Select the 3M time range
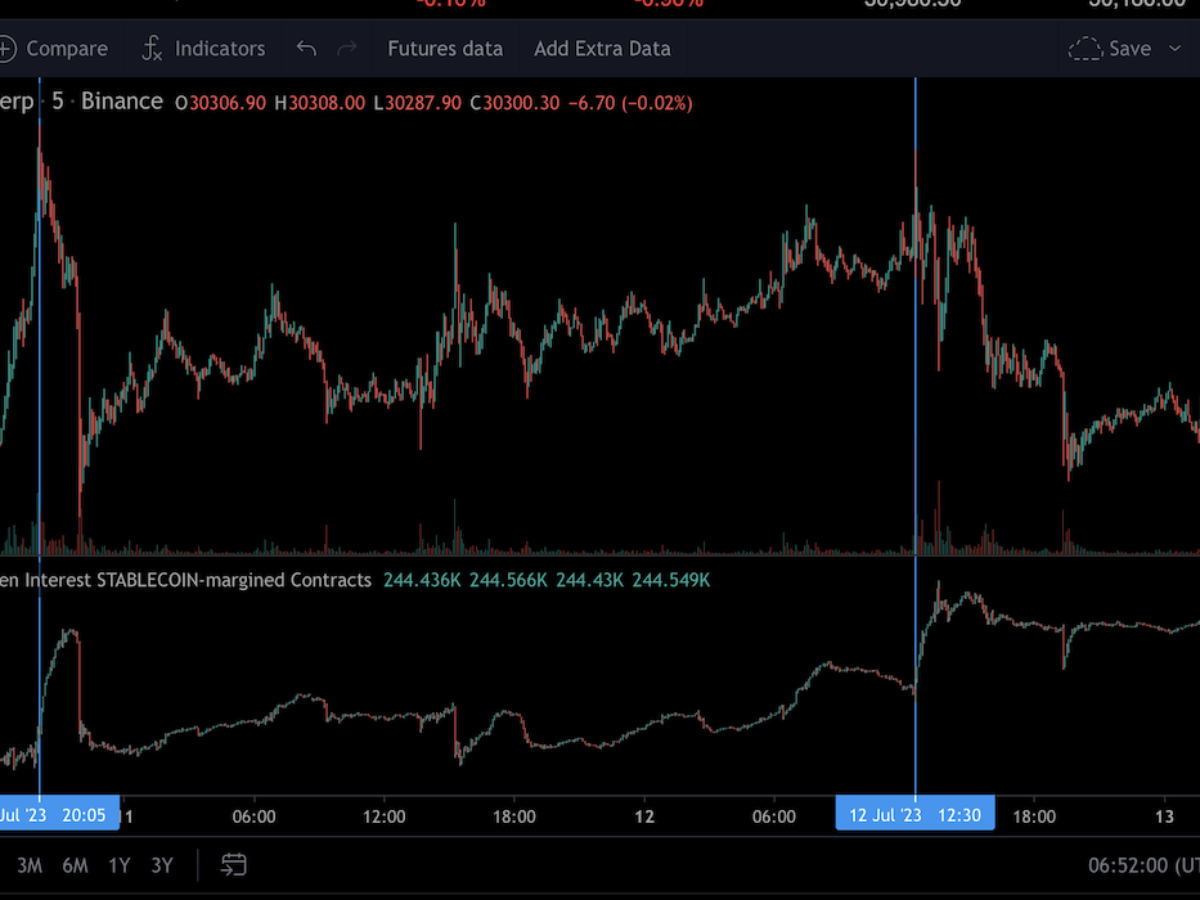The width and height of the screenshot is (1200, 900). point(30,865)
